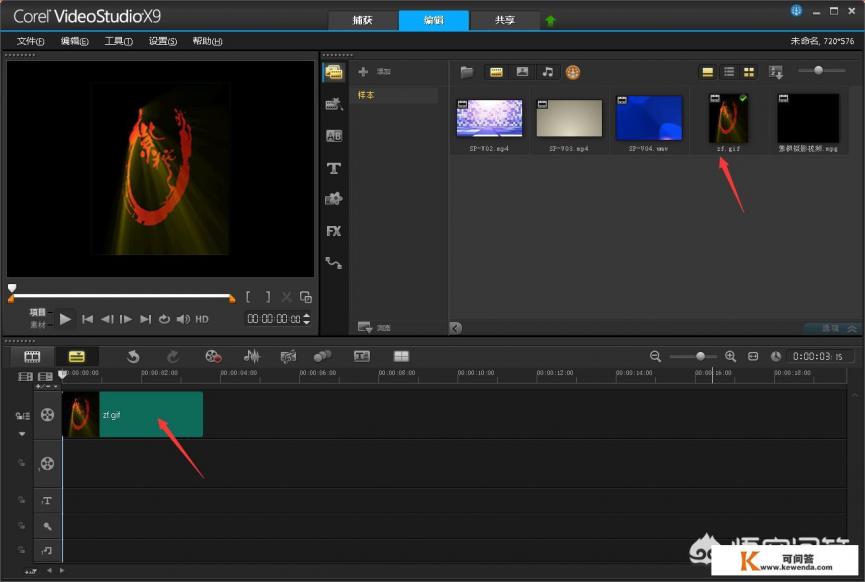Click the timeline zoom slider handle
This screenshot has width=865, height=582.
(700, 356)
